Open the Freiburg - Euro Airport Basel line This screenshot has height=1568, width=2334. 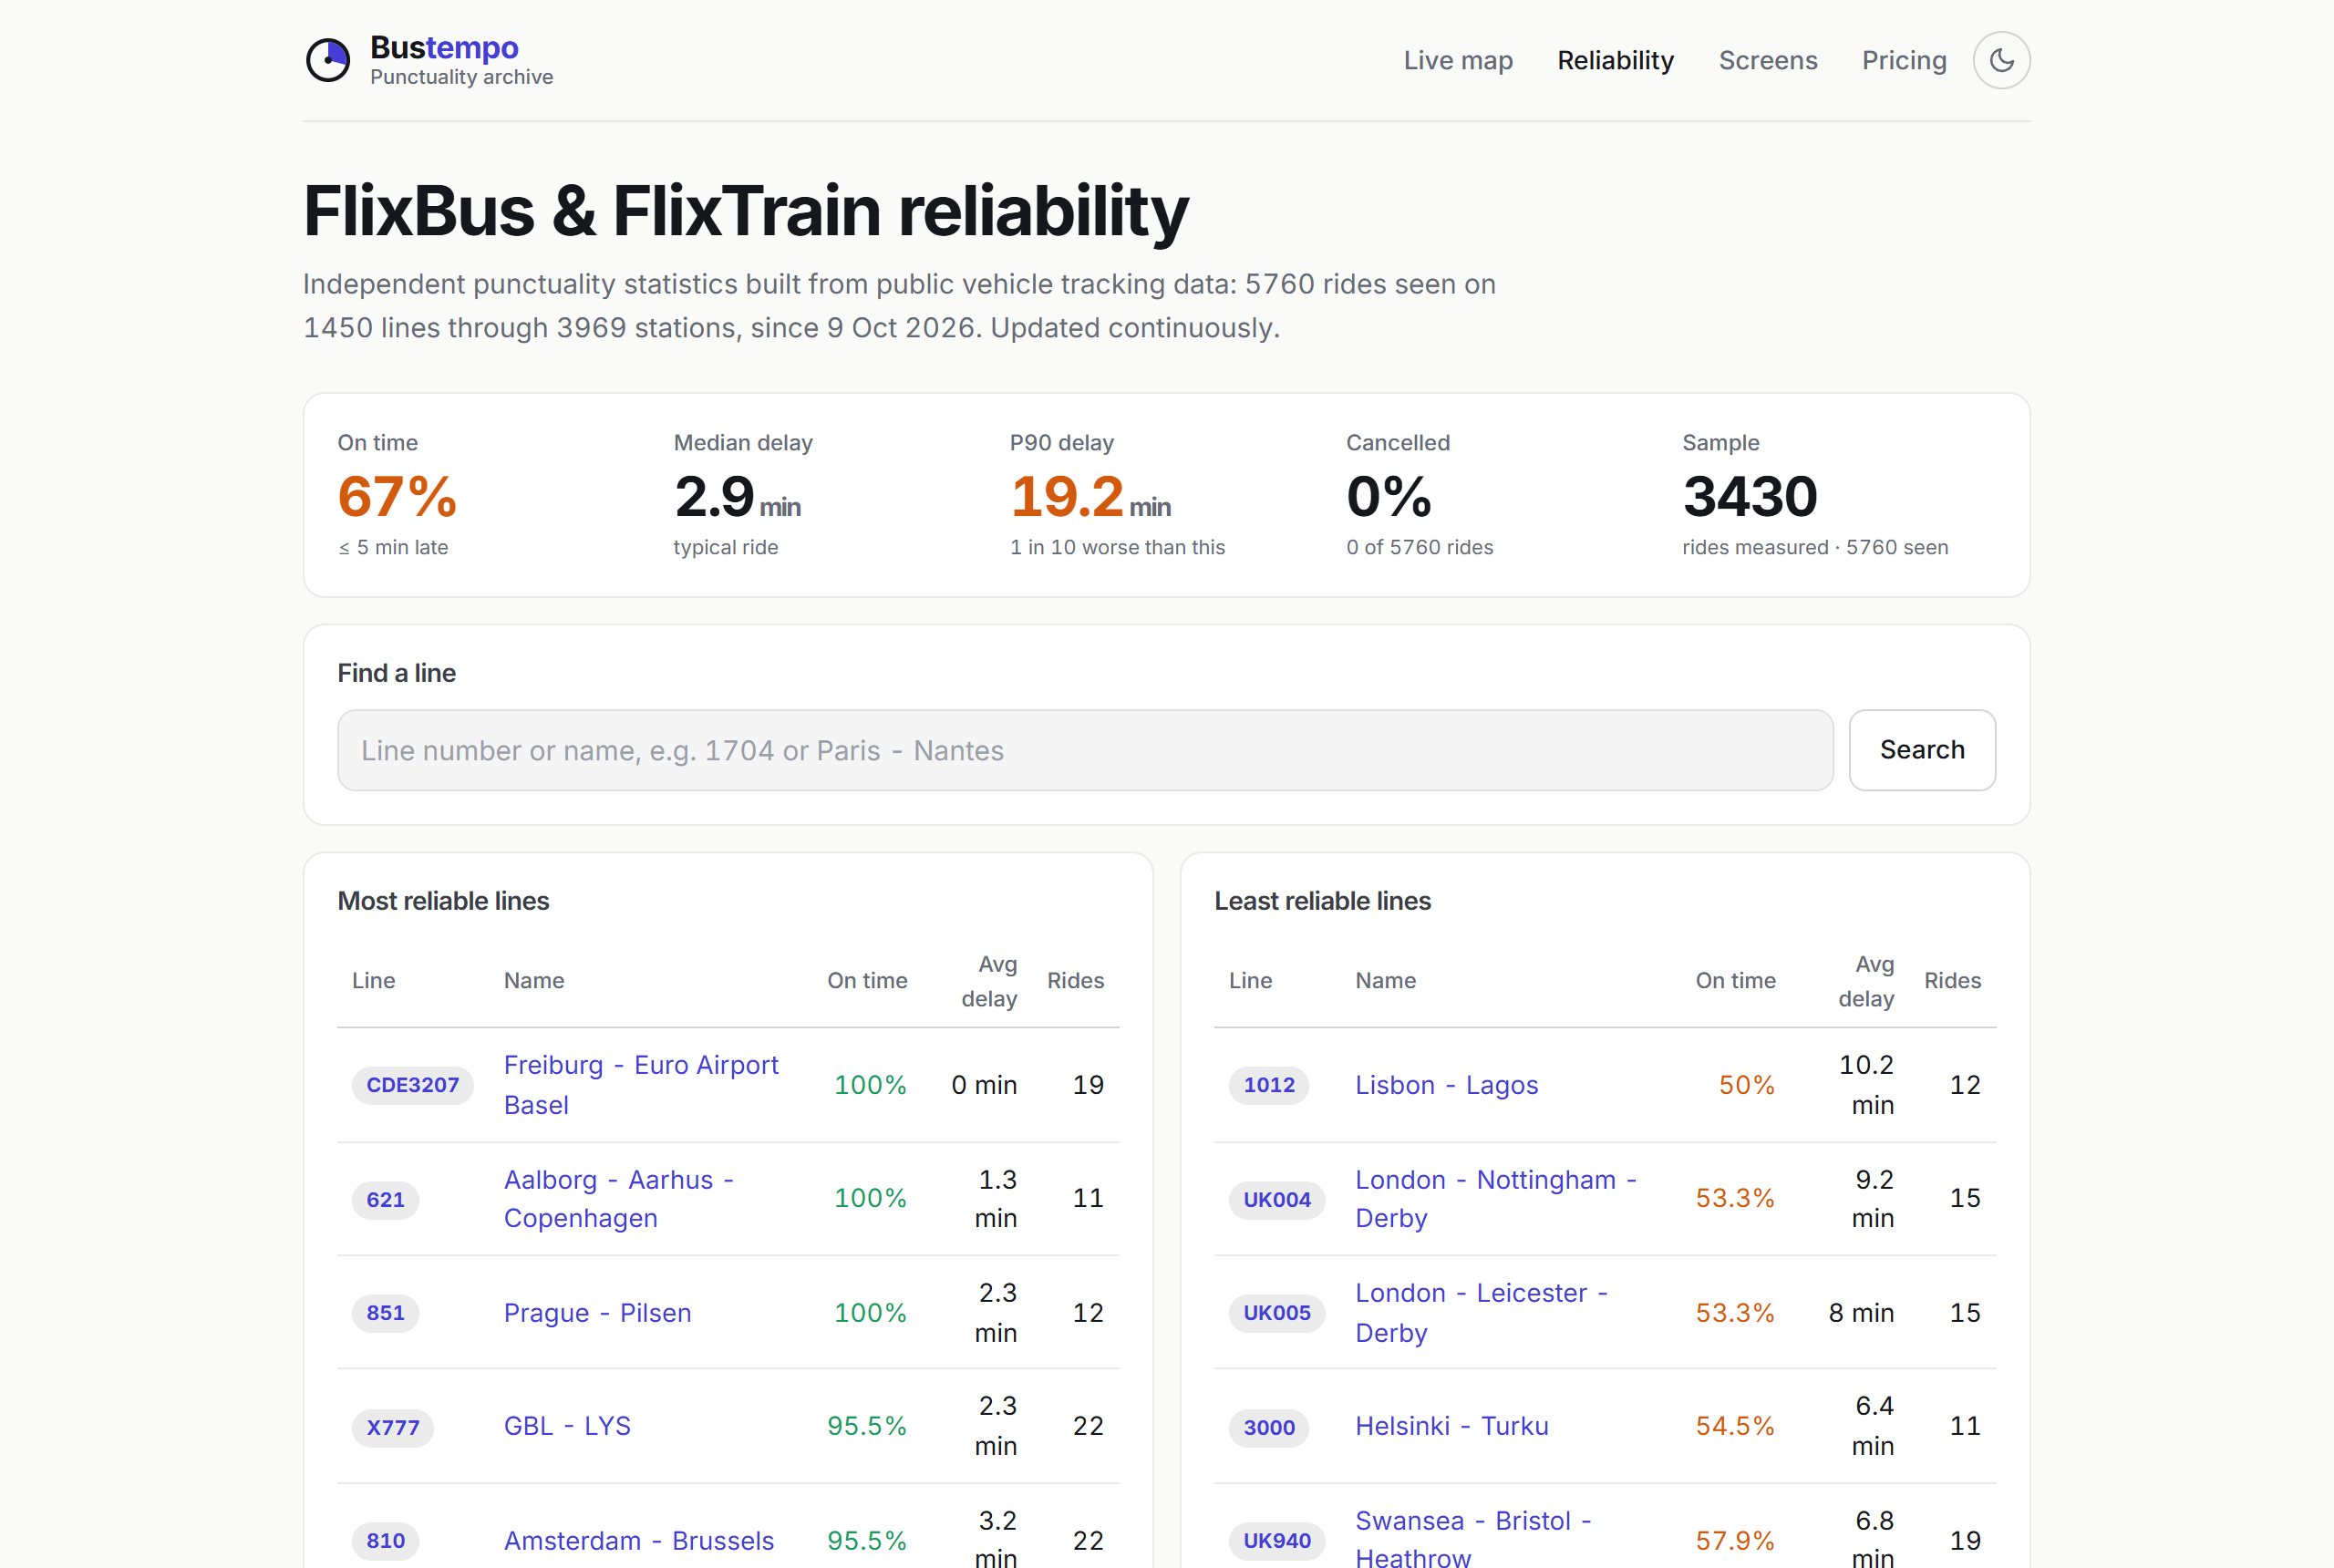click(641, 1085)
